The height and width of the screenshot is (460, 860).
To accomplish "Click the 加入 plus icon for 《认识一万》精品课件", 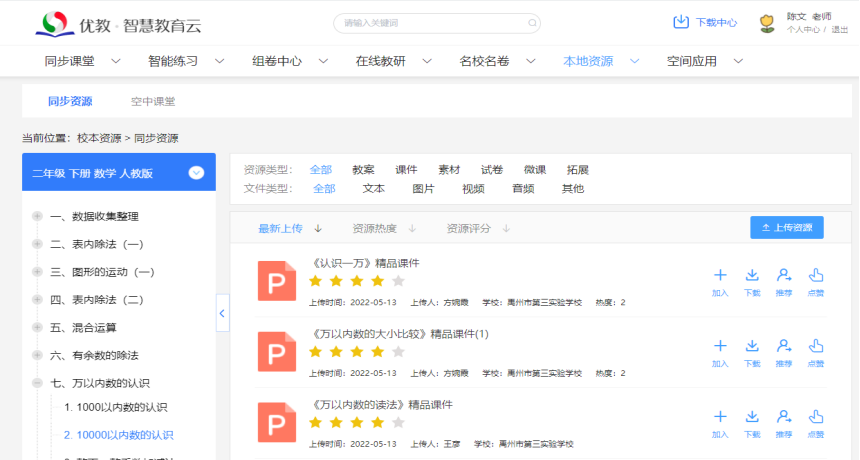I will 720,275.
